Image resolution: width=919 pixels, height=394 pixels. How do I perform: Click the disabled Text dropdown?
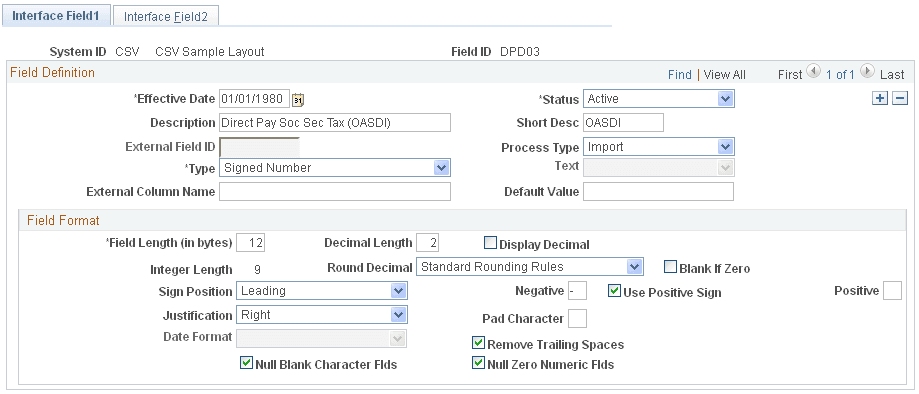[x=659, y=167]
